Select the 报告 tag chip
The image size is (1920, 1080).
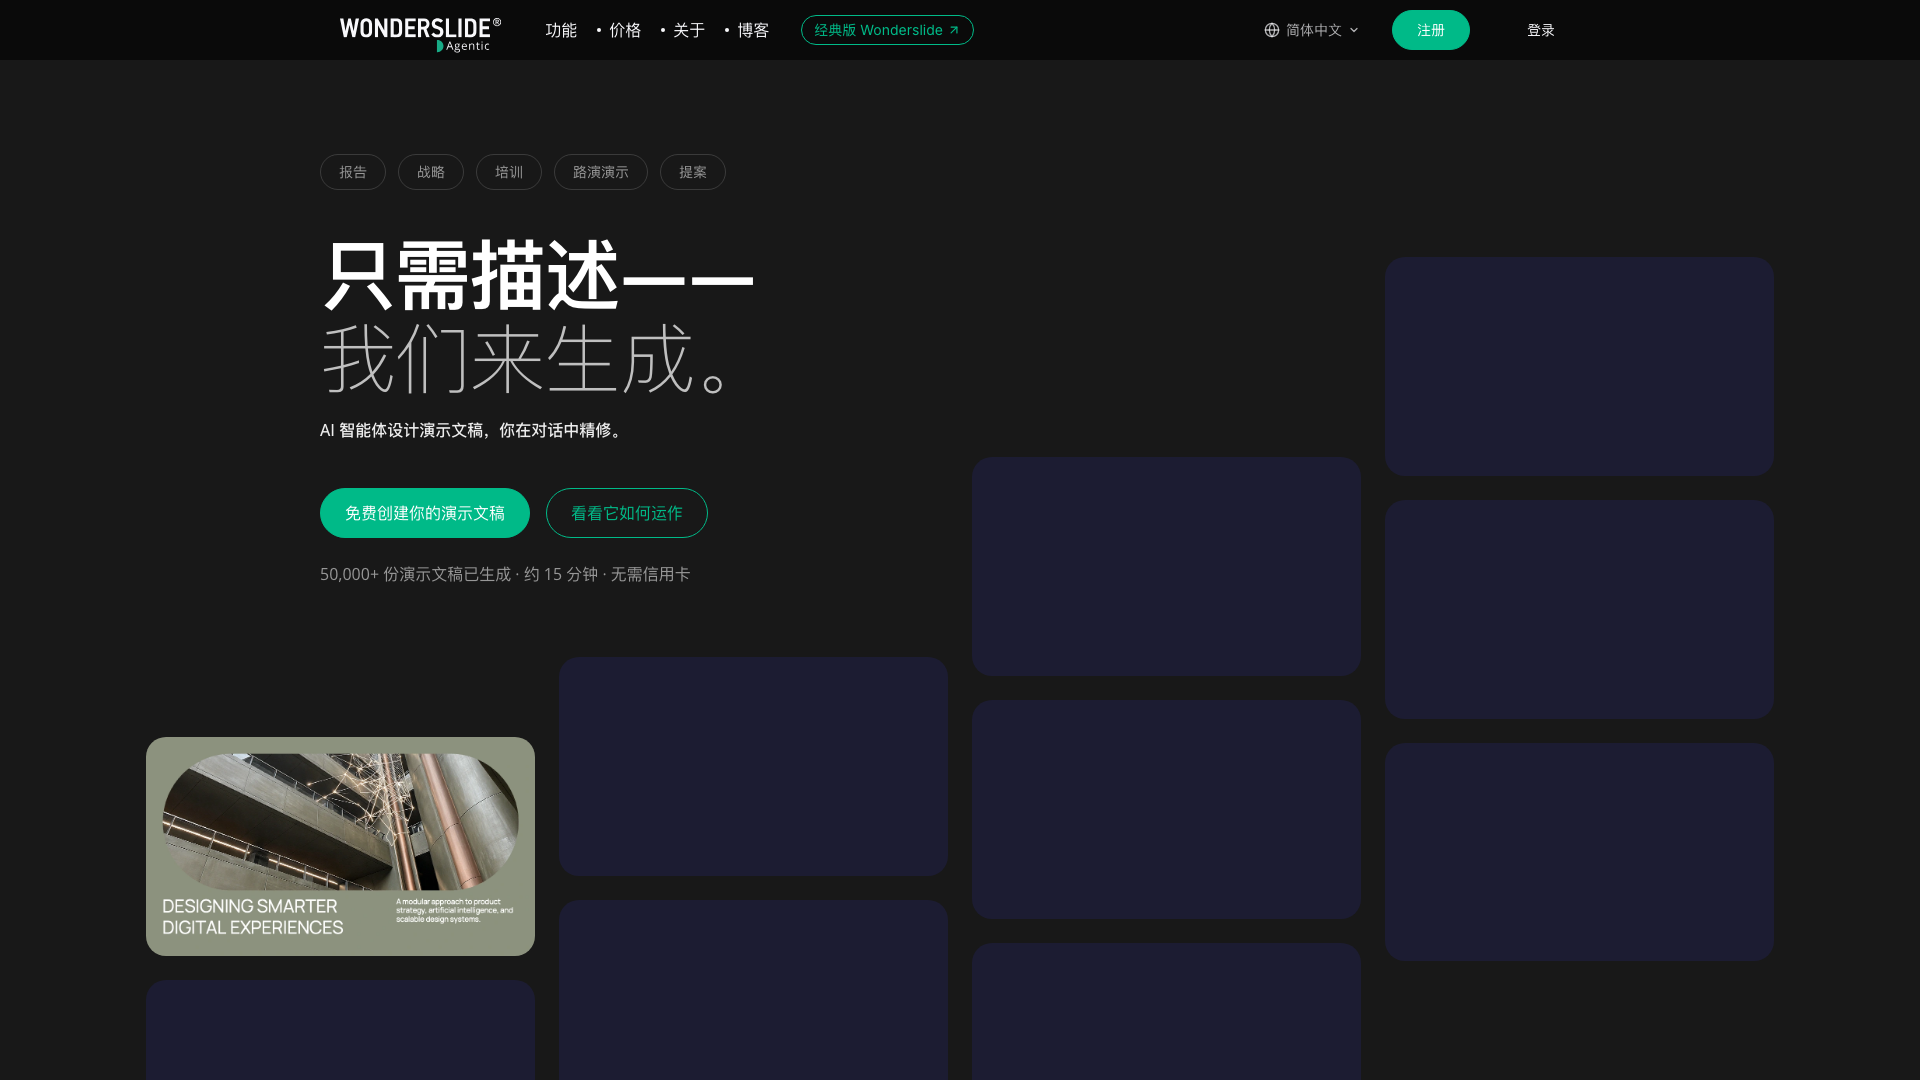[x=353, y=172]
